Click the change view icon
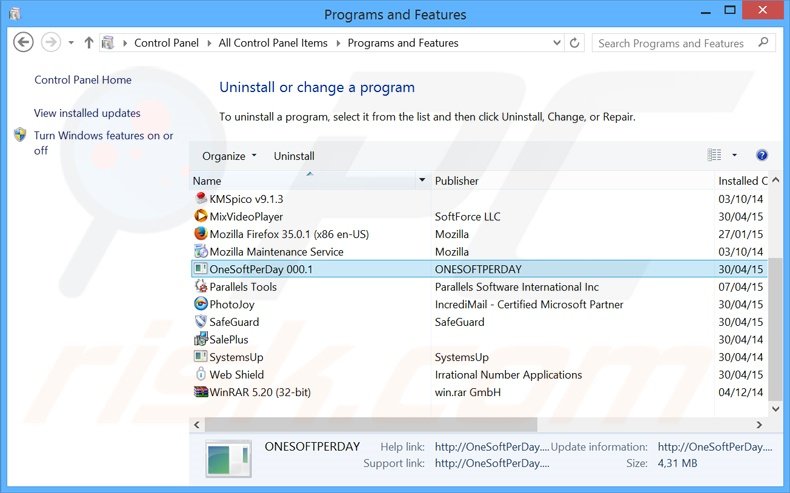790x493 pixels. (x=714, y=155)
